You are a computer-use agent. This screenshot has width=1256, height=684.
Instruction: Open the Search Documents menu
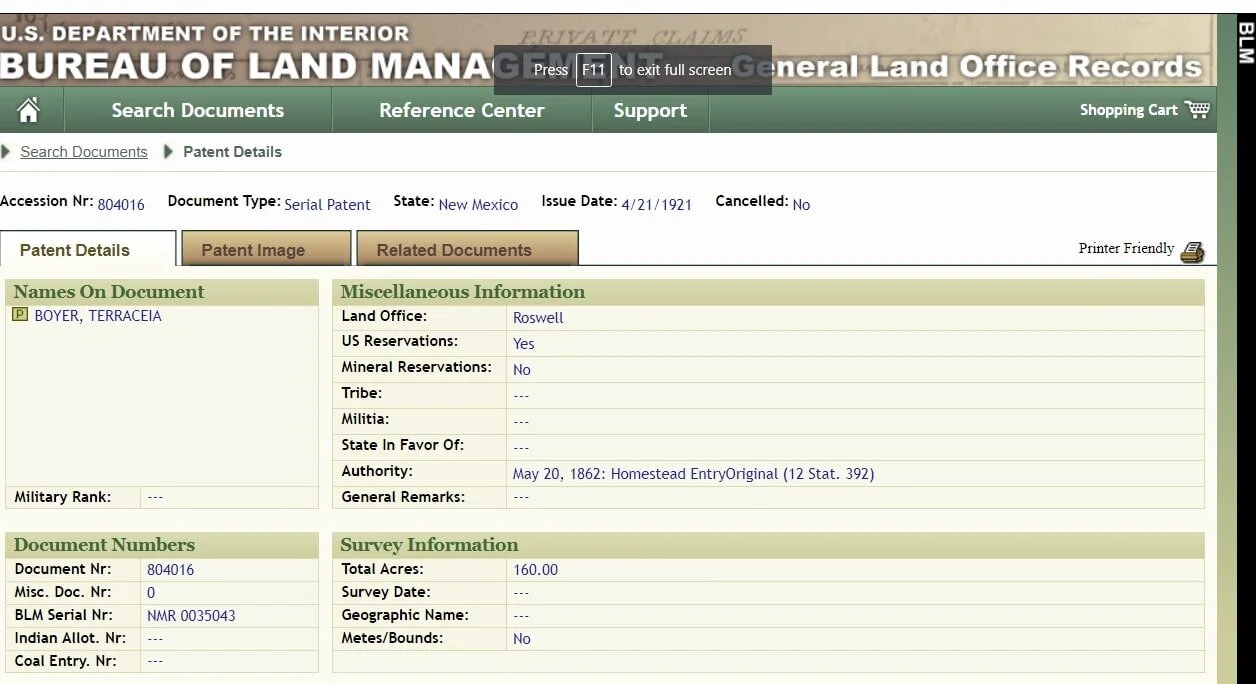197,110
